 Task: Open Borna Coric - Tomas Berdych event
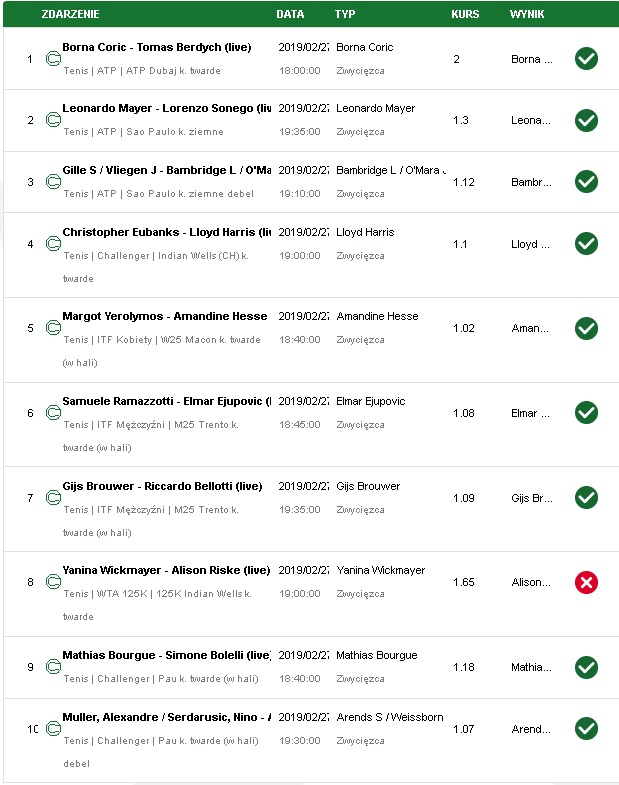pos(157,47)
